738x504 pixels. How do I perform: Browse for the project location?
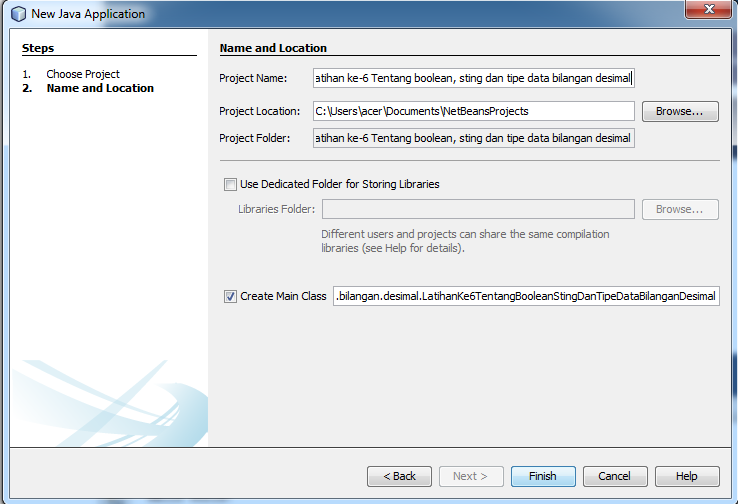tap(680, 112)
